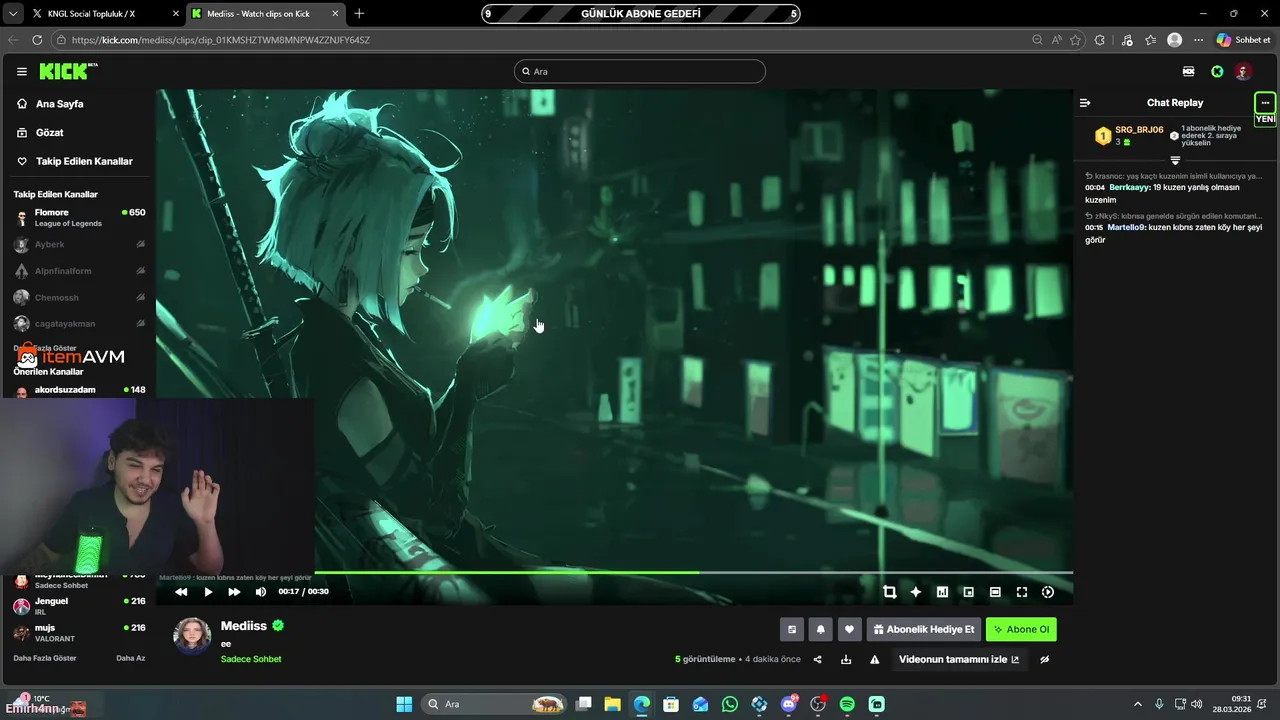1280x720 pixels.
Task: Expand the gift leaderboard chevron
Action: (1175, 160)
